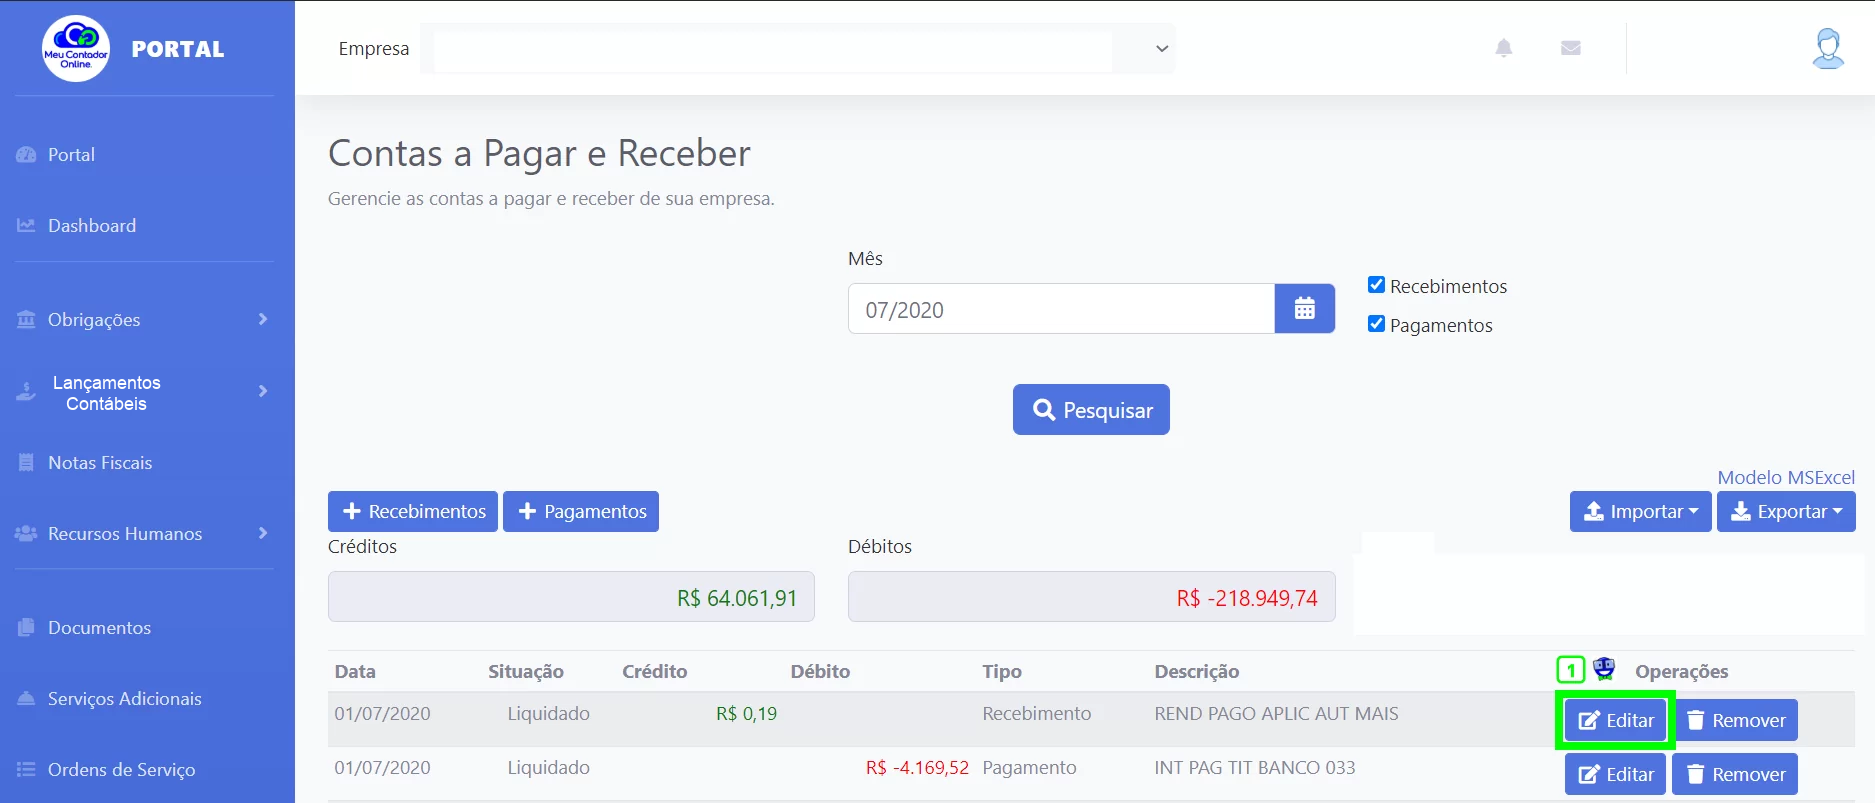Open the user profile avatar

pyautogui.click(x=1828, y=48)
